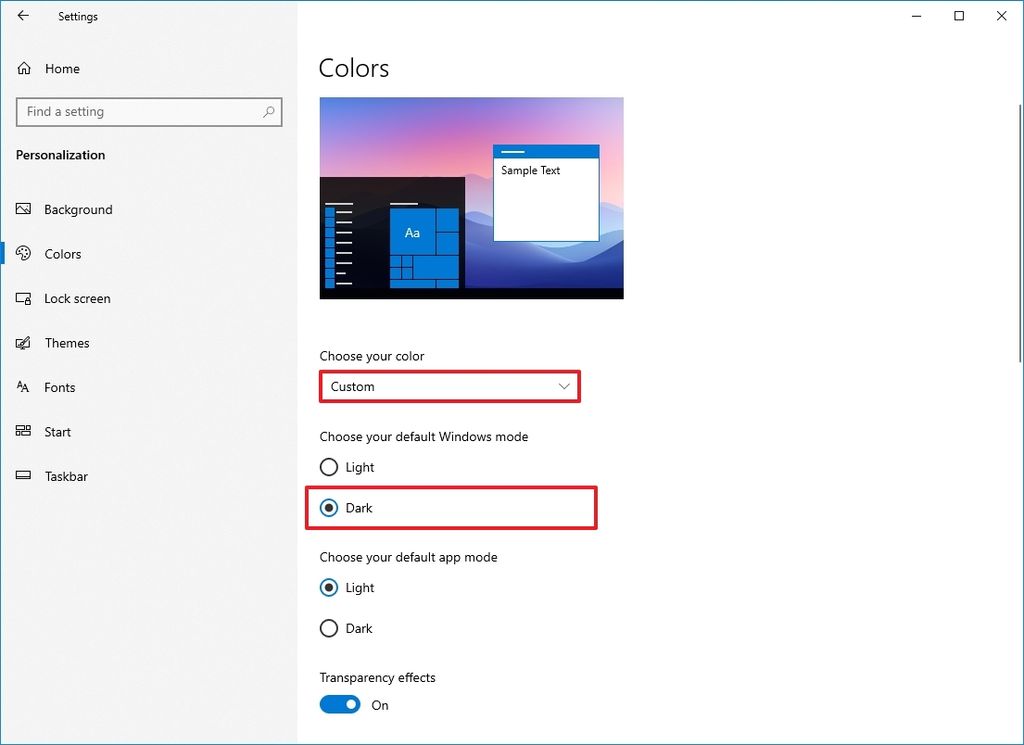
Task: Click the search dropdown magnifier in Find a setting
Action: 268,111
